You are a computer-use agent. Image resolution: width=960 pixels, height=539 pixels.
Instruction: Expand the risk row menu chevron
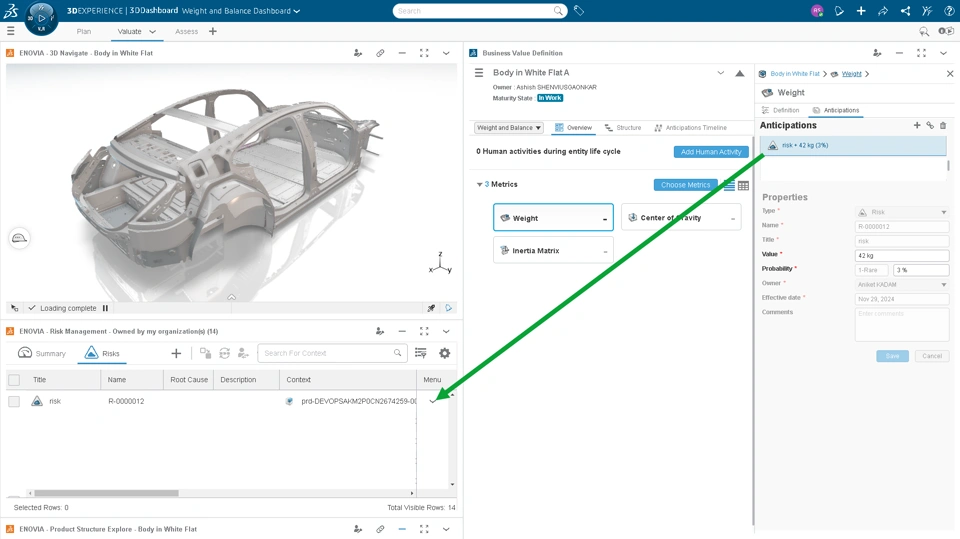tap(433, 401)
